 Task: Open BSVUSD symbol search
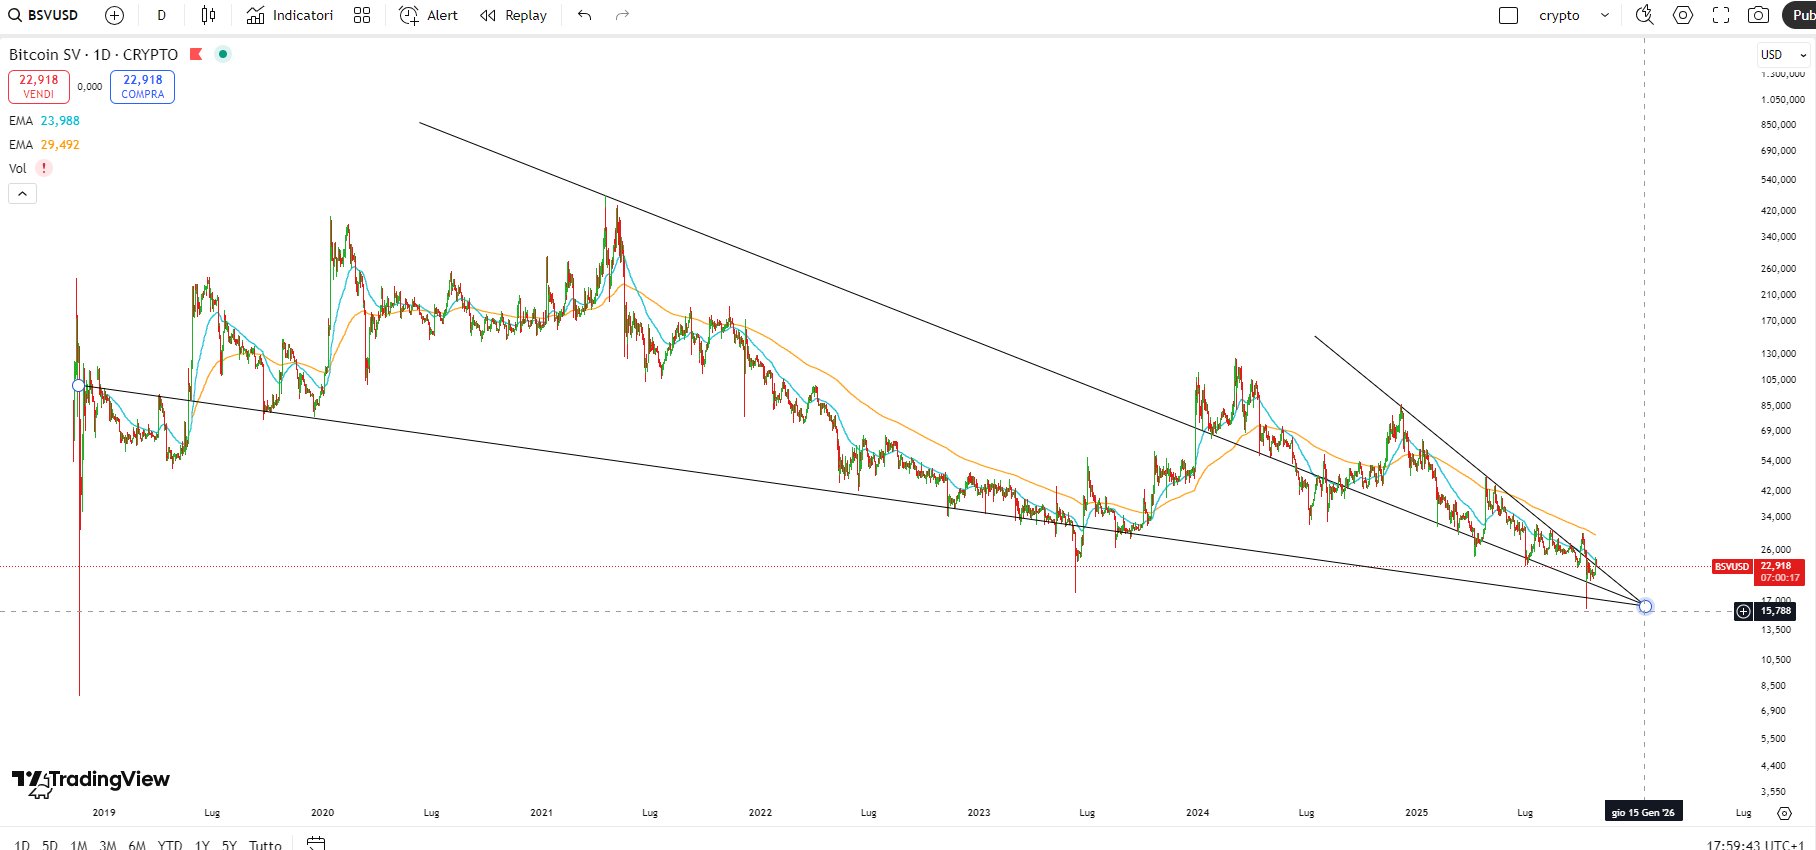[x=43, y=15]
